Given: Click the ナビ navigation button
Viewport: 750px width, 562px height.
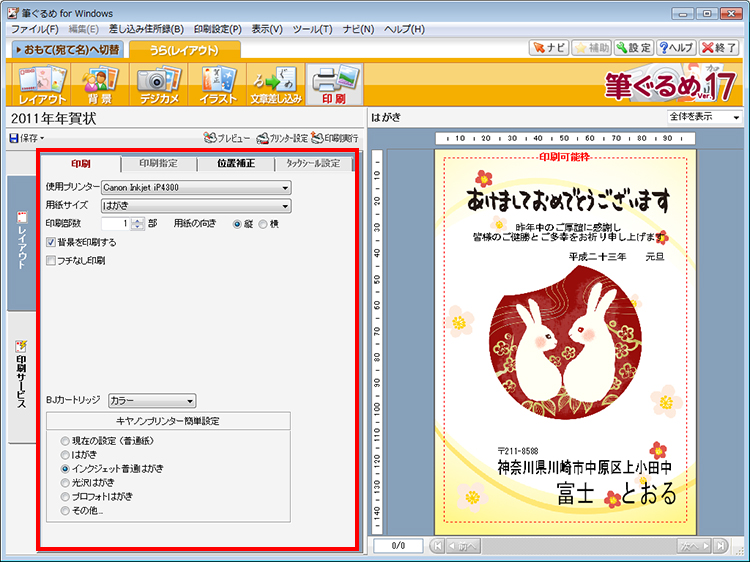Looking at the screenshot, I should coord(549,48).
